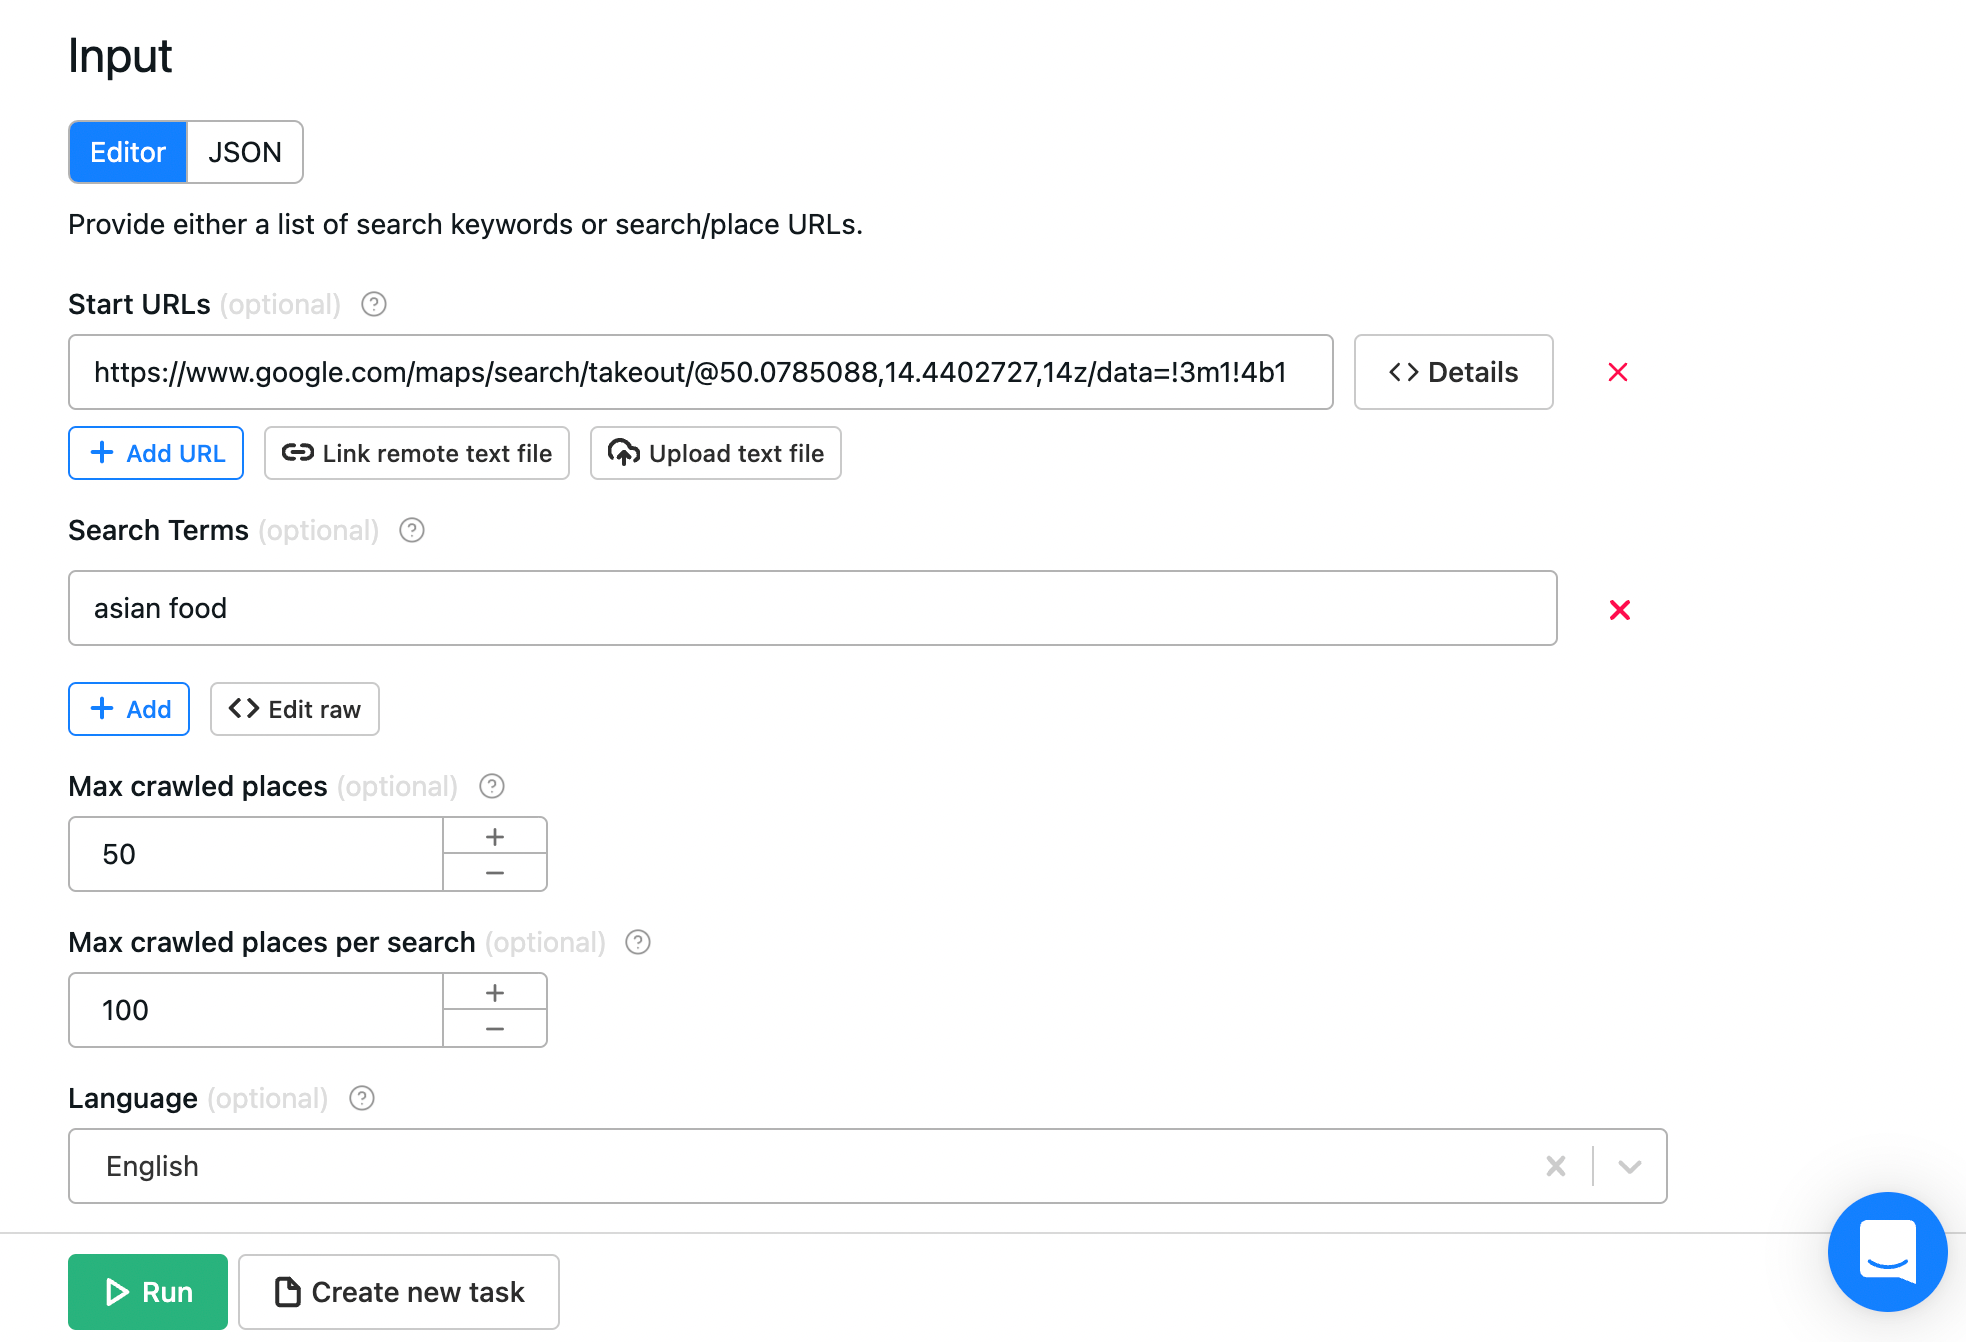Remove the asian food search term

point(1620,610)
